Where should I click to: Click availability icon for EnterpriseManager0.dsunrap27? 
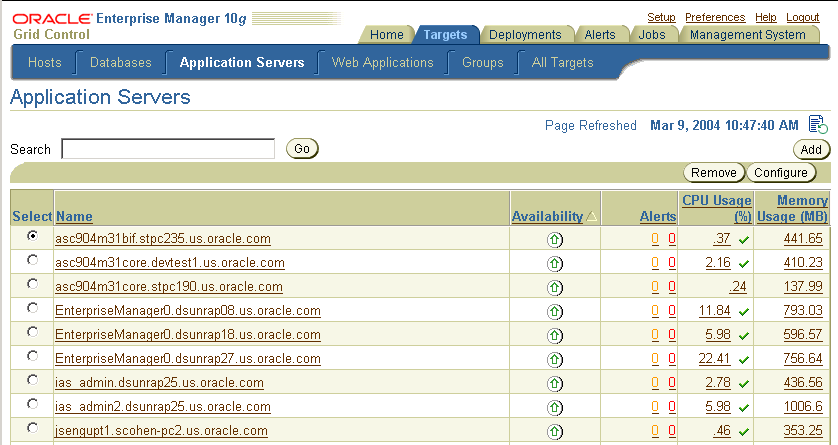coord(555,360)
